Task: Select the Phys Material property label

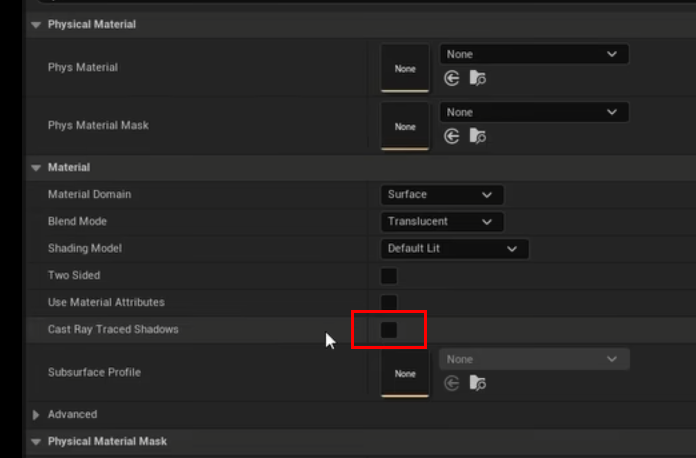Action: [x=83, y=67]
